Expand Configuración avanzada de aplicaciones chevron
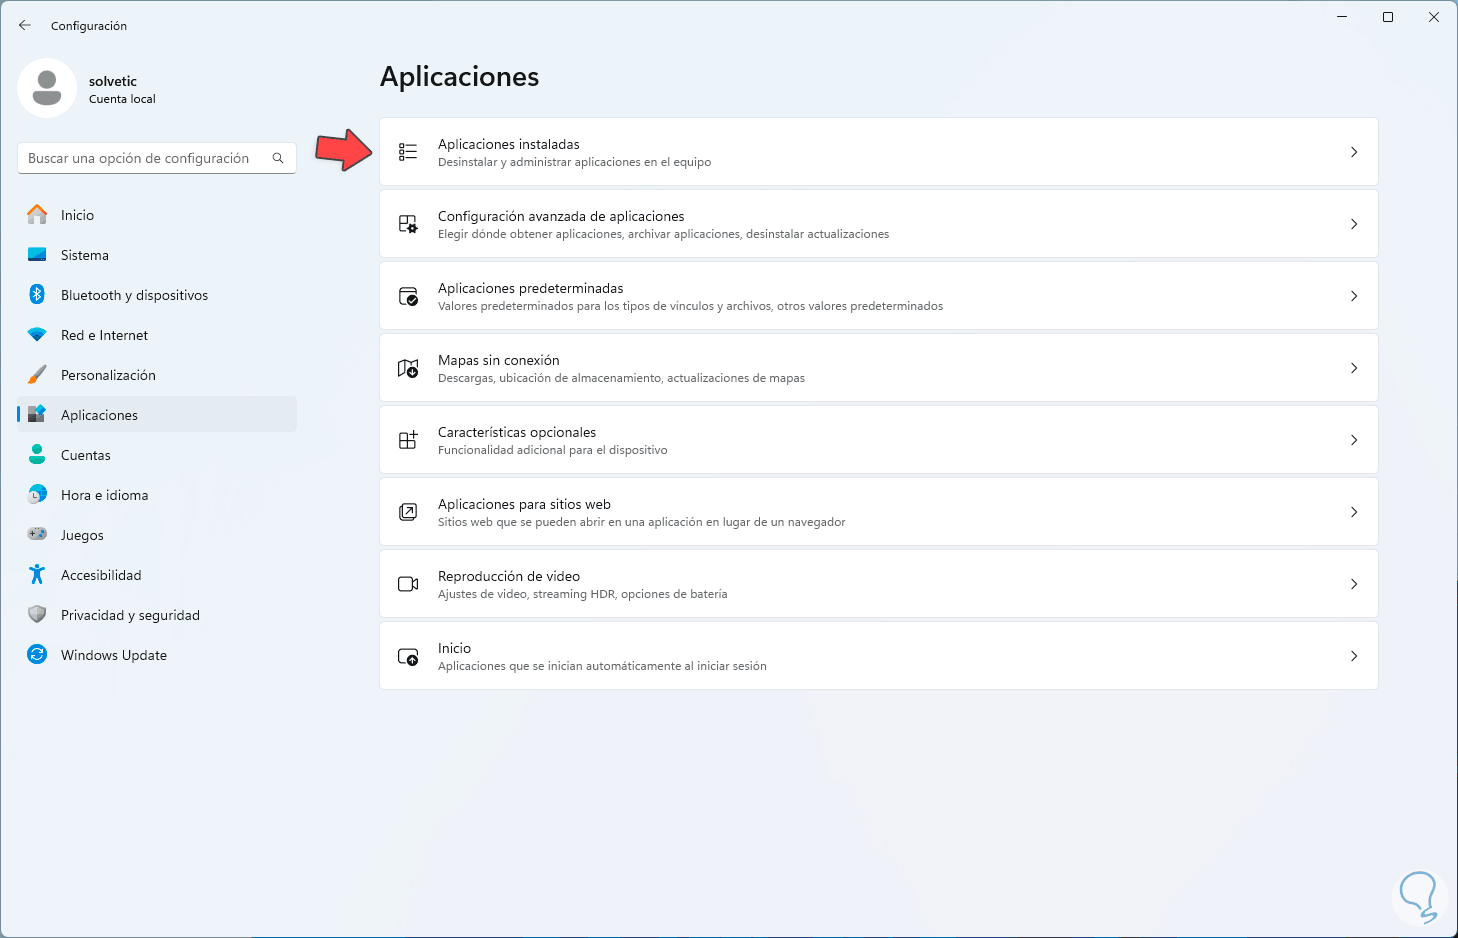The height and width of the screenshot is (938, 1458). (x=1354, y=224)
